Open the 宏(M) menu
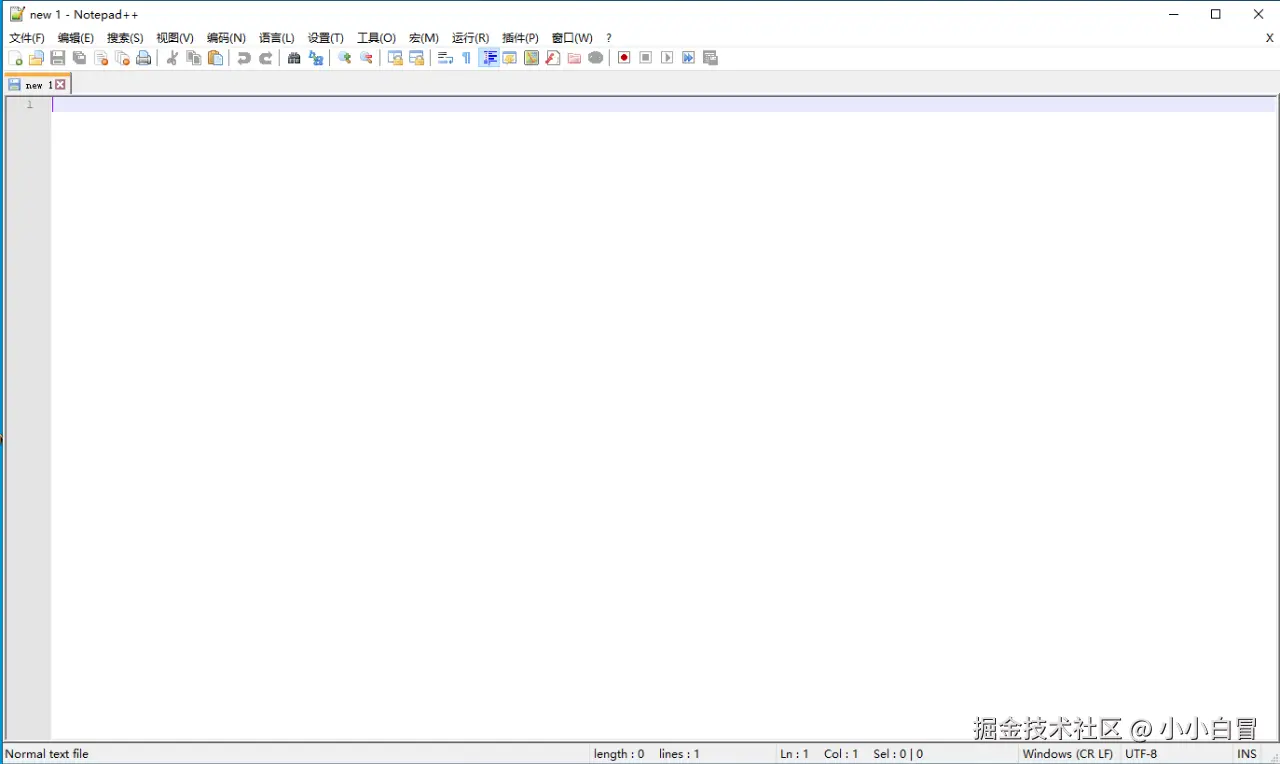1280x764 pixels. click(424, 38)
